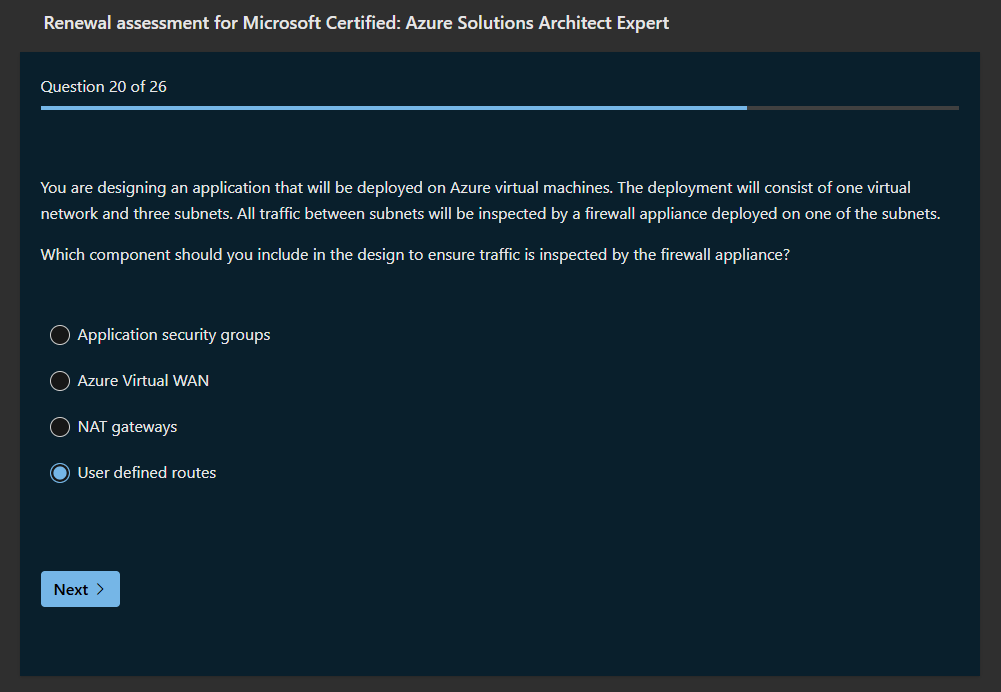This screenshot has height=692, width=1001.
Task: Select the Application security groups radio button
Action: coord(60,335)
